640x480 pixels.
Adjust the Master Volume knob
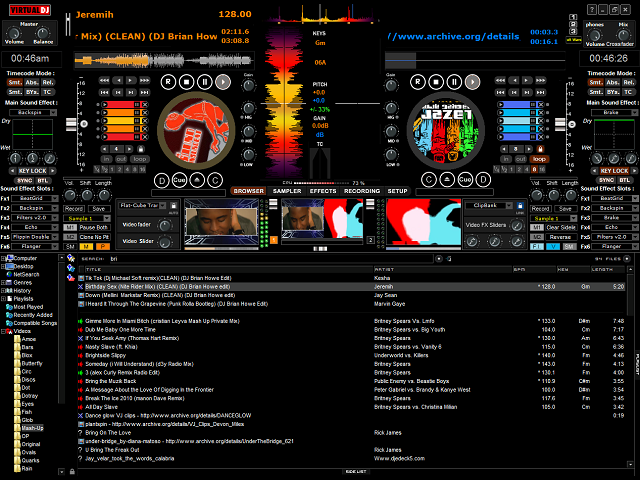(14, 33)
